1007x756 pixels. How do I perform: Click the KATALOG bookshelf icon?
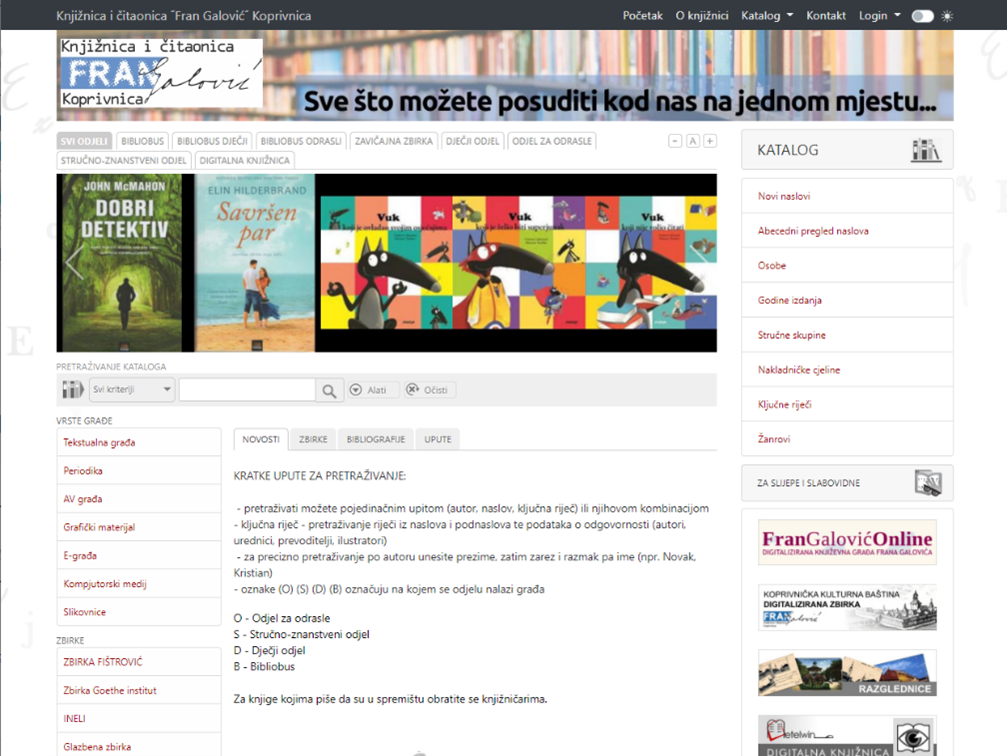(x=925, y=150)
